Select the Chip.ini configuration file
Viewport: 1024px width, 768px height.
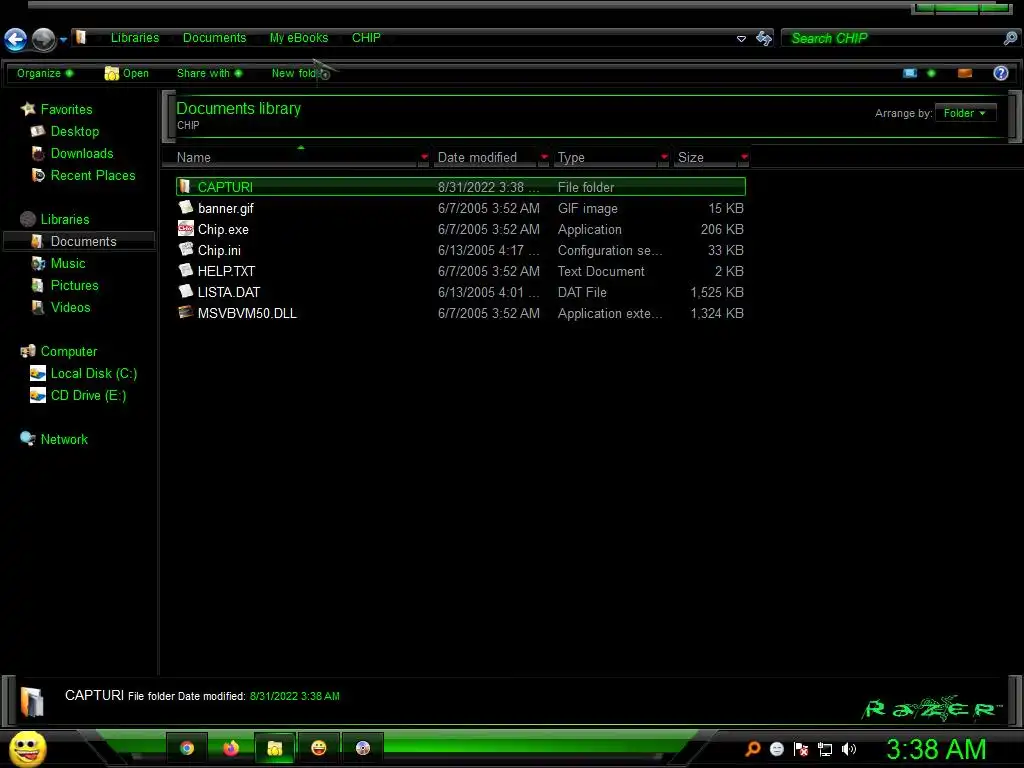pyautogui.click(x=460, y=250)
